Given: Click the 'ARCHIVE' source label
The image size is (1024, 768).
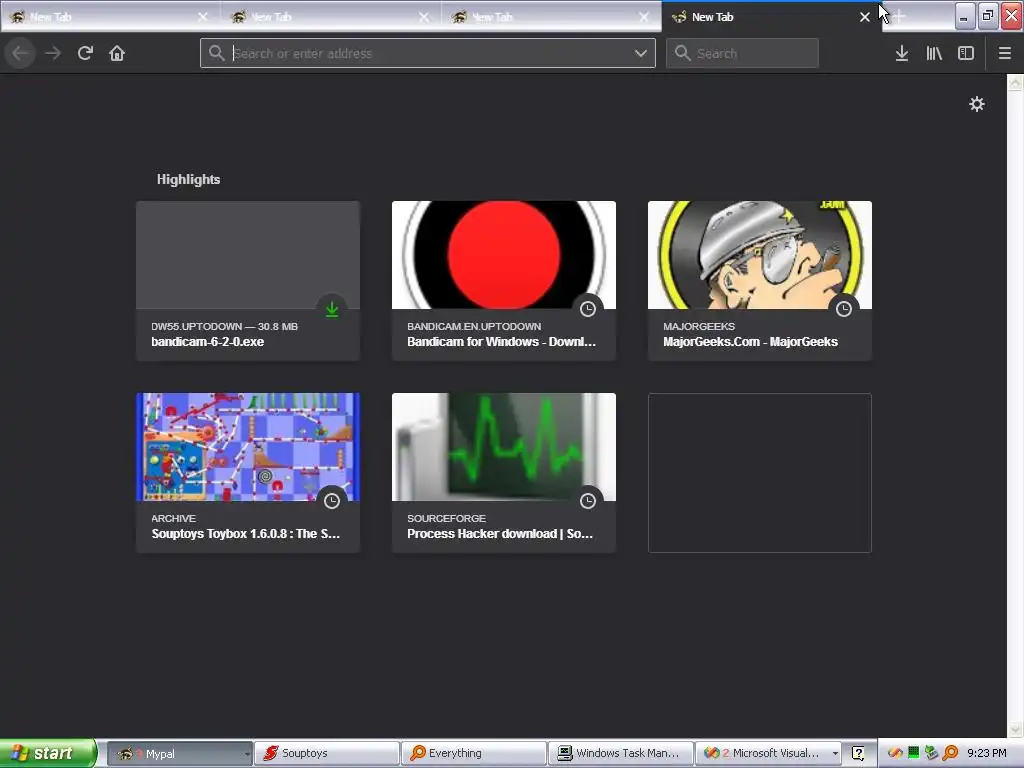Looking at the screenshot, I should click(173, 518).
